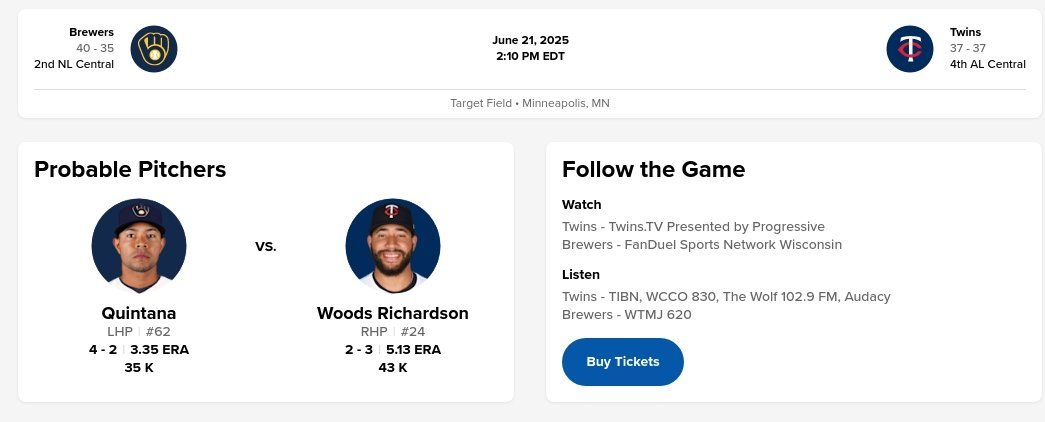This screenshot has width=1045, height=422.
Task: Click Twins.TV Presented by Progressive text
Action: point(693,227)
